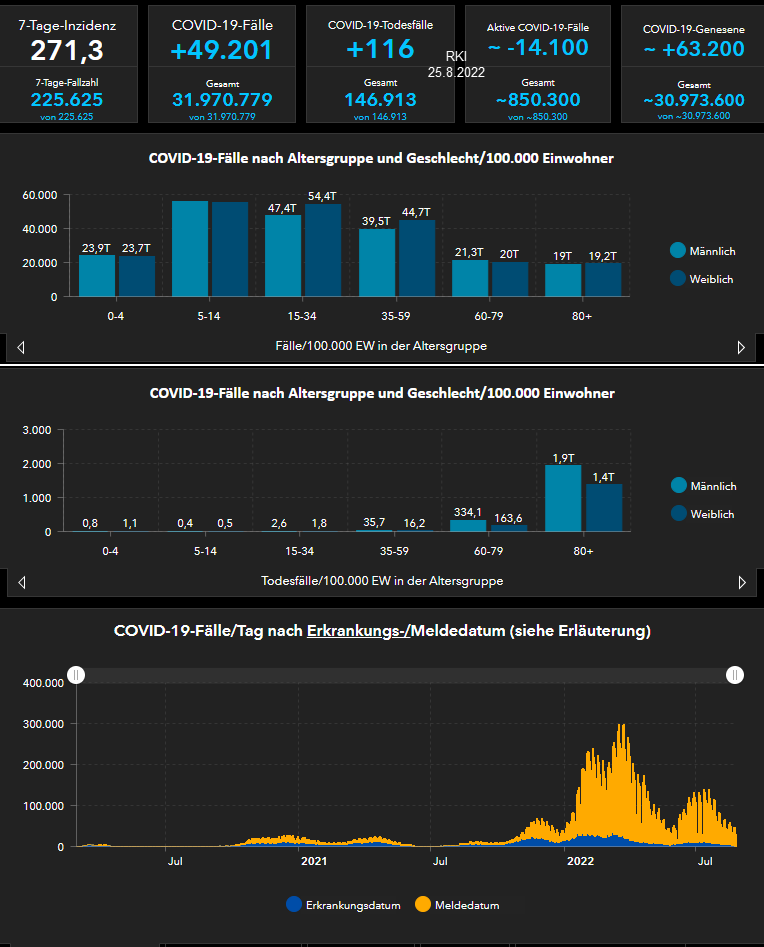Click the 1,9T bar for 80+ deaths
The height and width of the screenshot is (947, 764).
pyautogui.click(x=563, y=498)
